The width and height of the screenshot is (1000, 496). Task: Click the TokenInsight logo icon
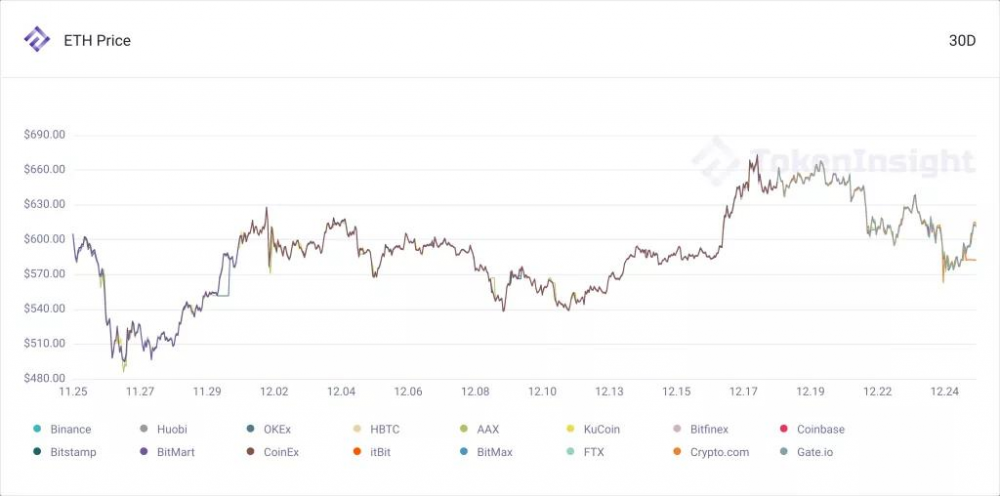(x=37, y=40)
